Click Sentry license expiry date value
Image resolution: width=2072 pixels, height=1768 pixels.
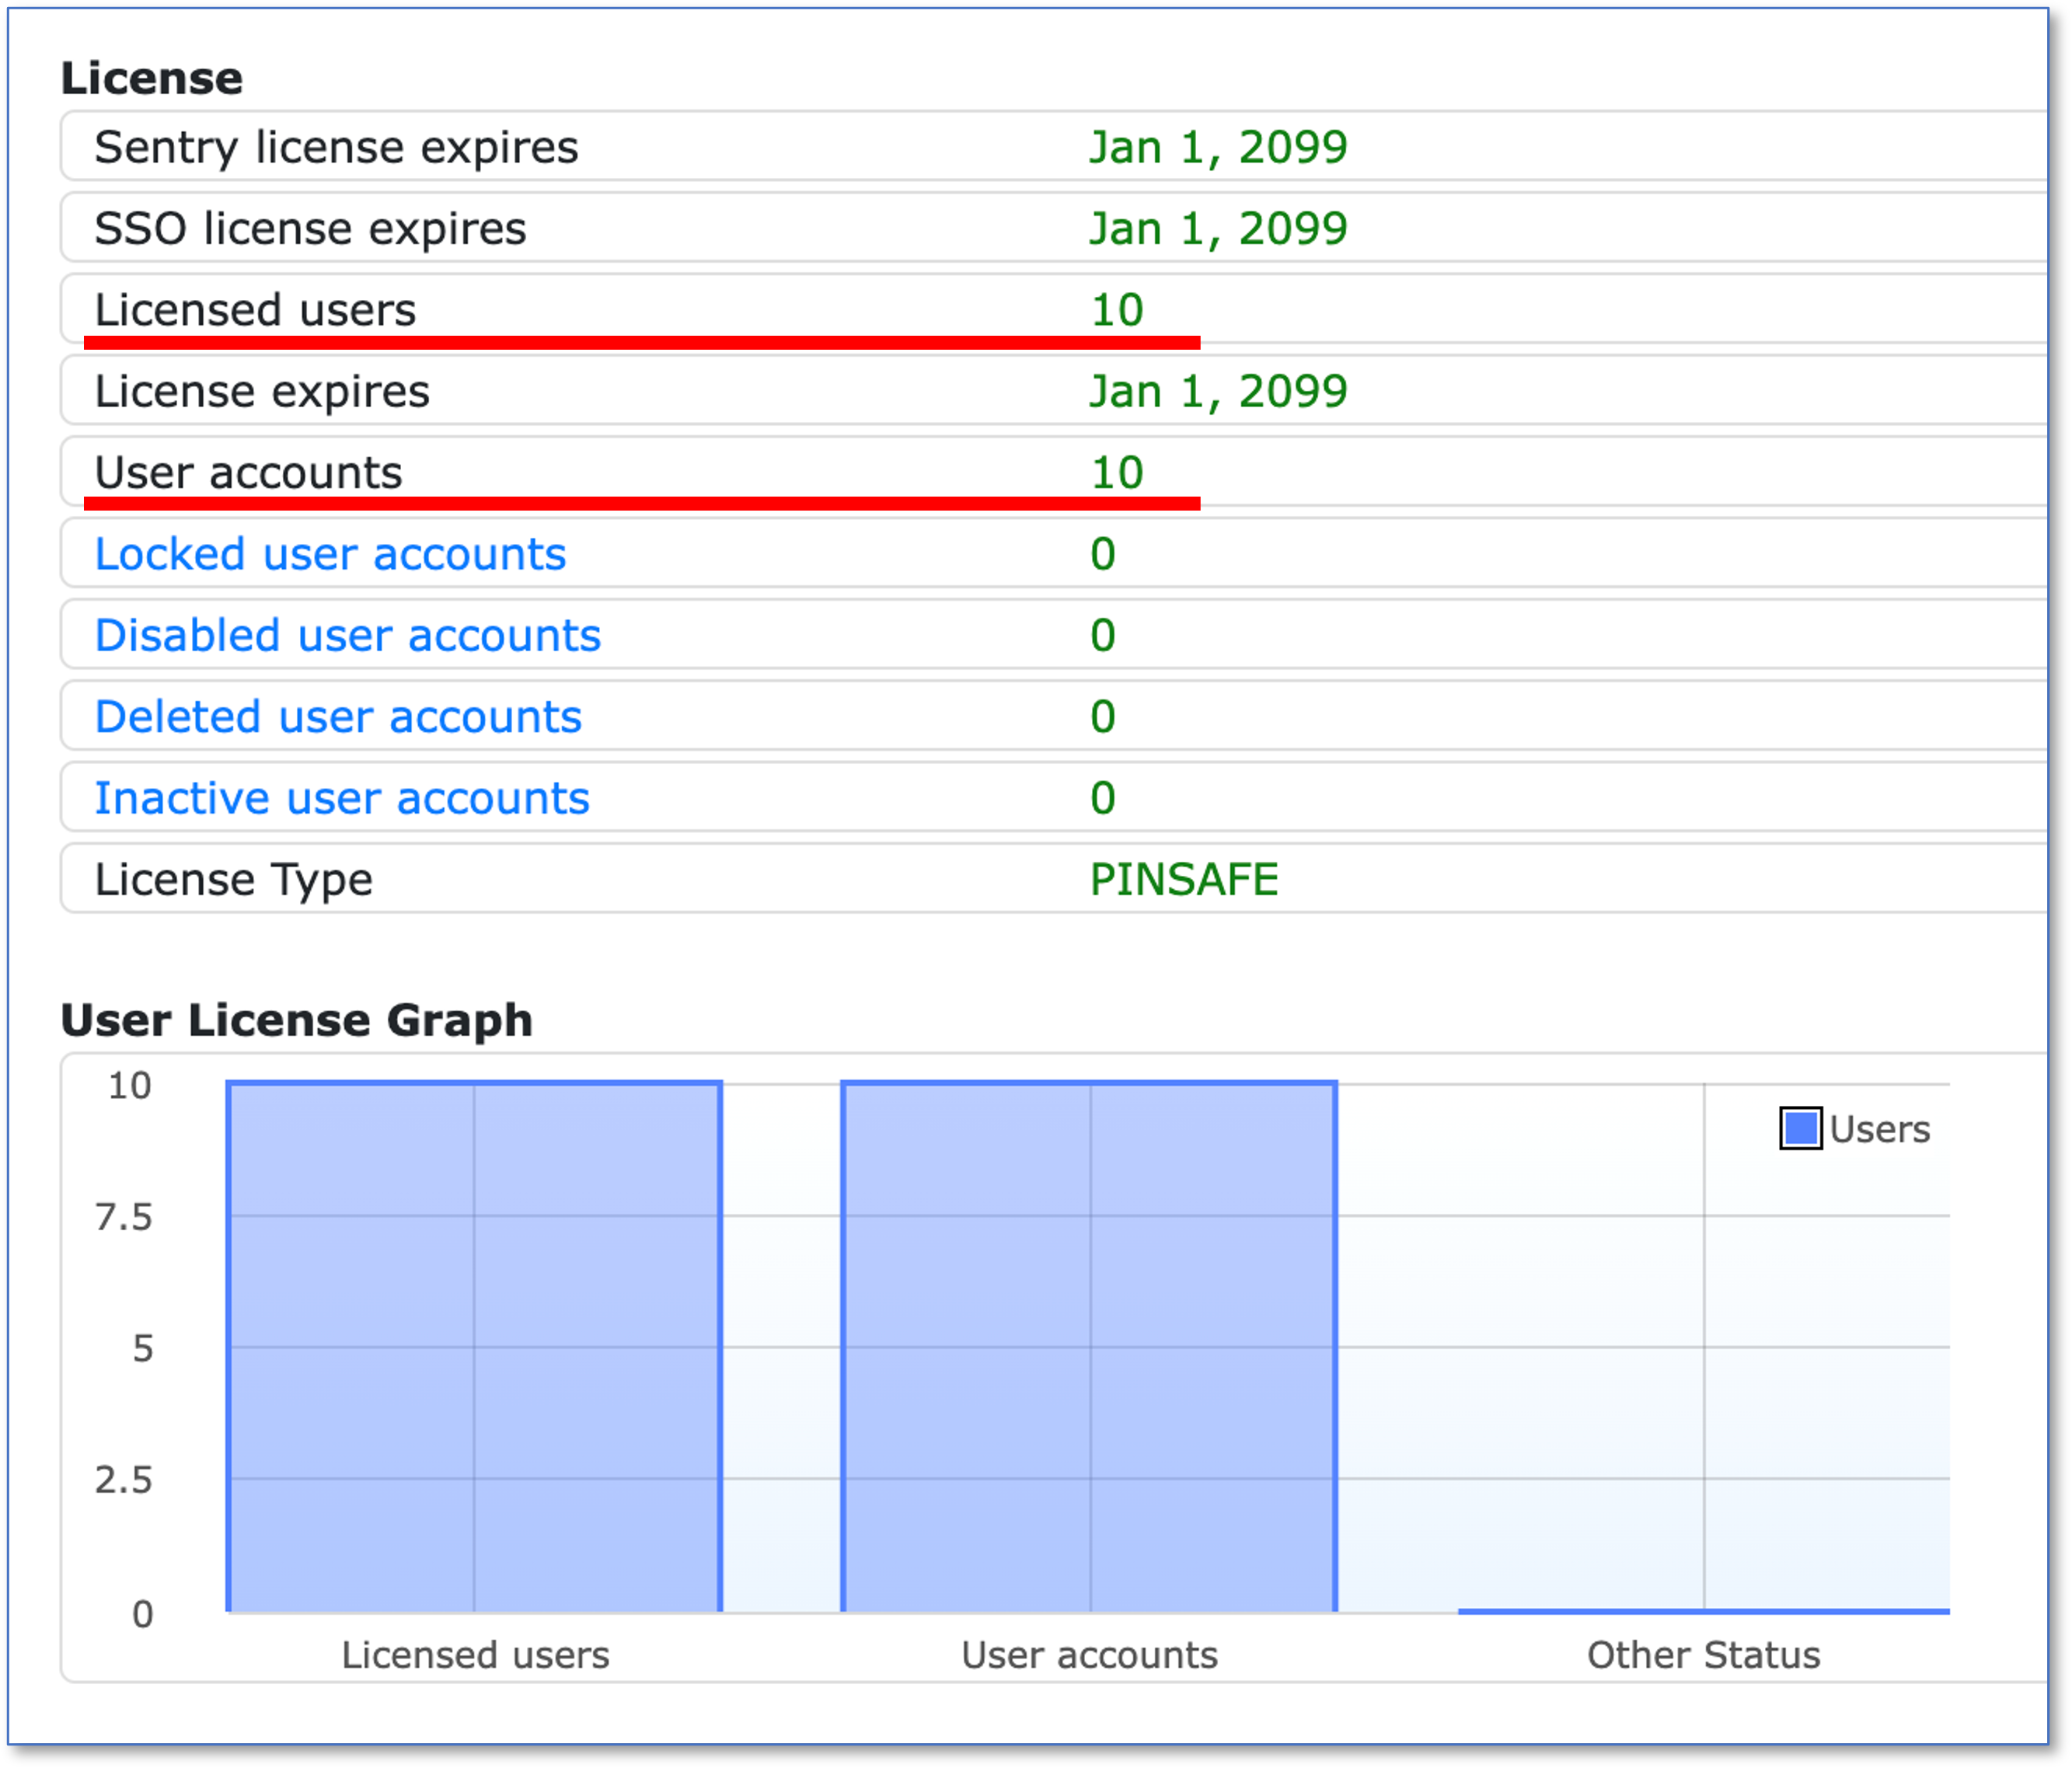pos(1218,147)
